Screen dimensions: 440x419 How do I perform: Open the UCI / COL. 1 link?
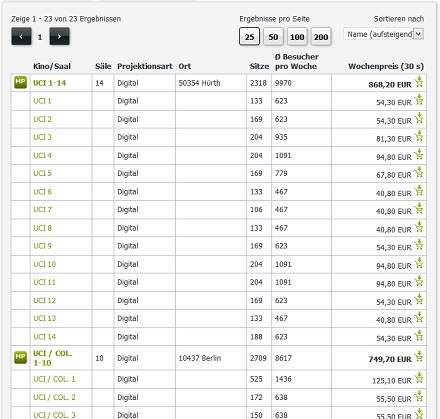tap(54, 379)
